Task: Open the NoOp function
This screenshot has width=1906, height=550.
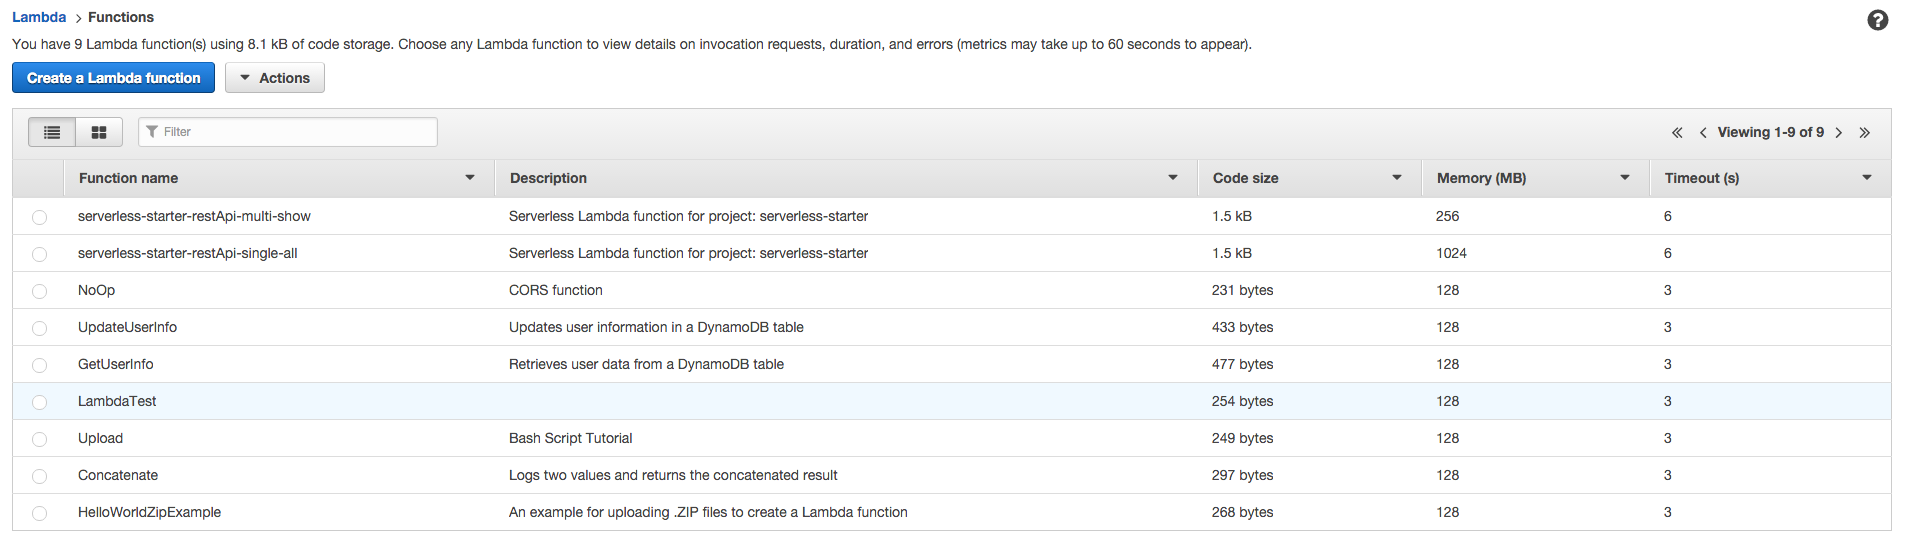Action: (x=96, y=290)
